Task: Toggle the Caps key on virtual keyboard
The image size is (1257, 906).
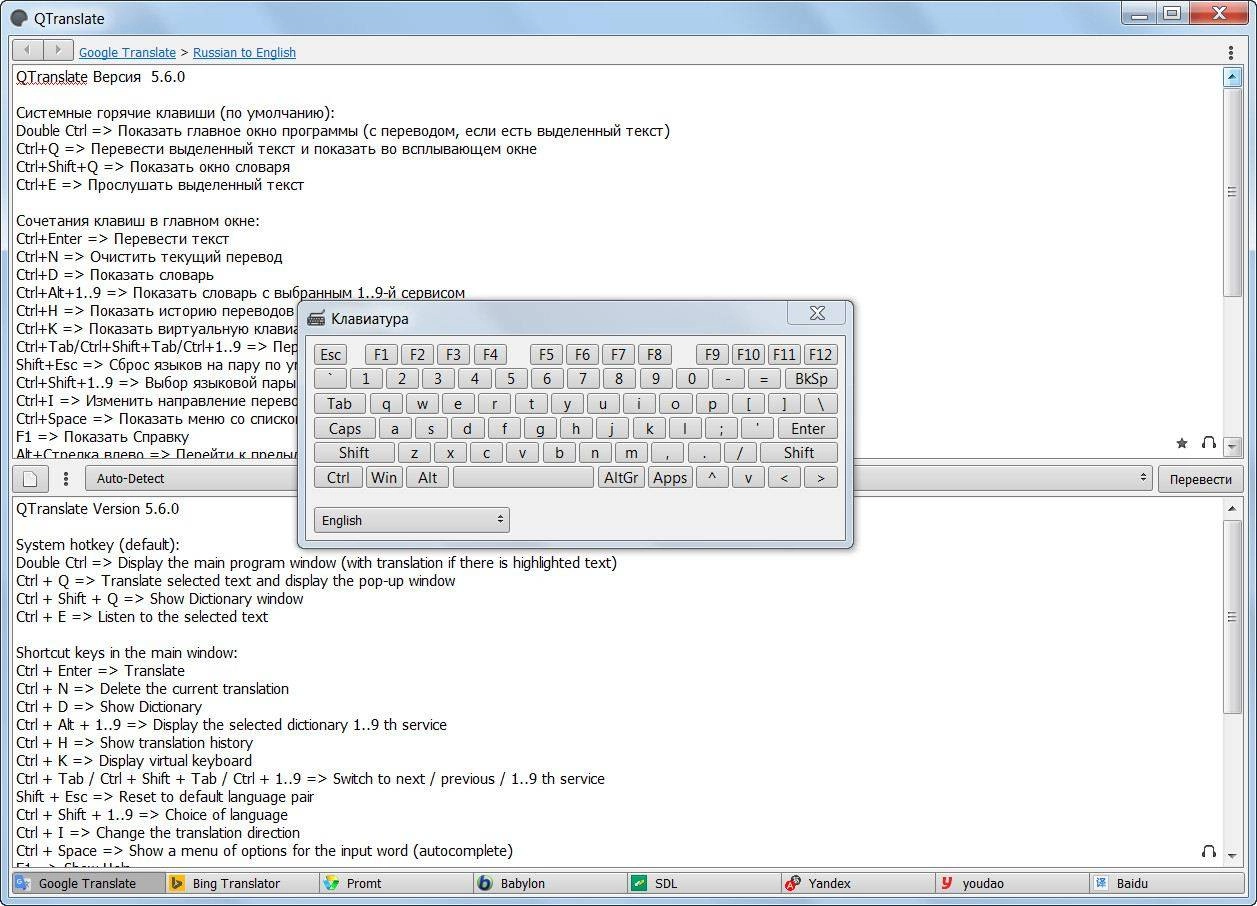Action: (345, 428)
